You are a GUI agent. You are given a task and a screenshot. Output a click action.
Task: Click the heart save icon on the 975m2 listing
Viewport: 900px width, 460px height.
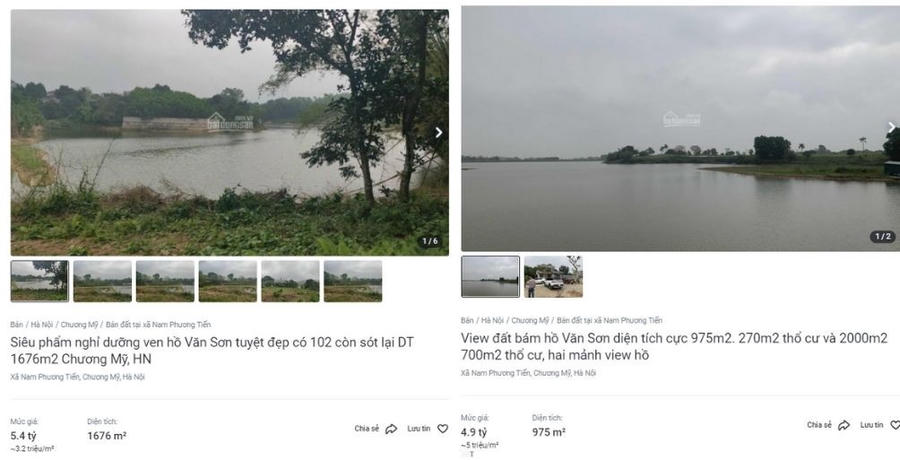895,425
